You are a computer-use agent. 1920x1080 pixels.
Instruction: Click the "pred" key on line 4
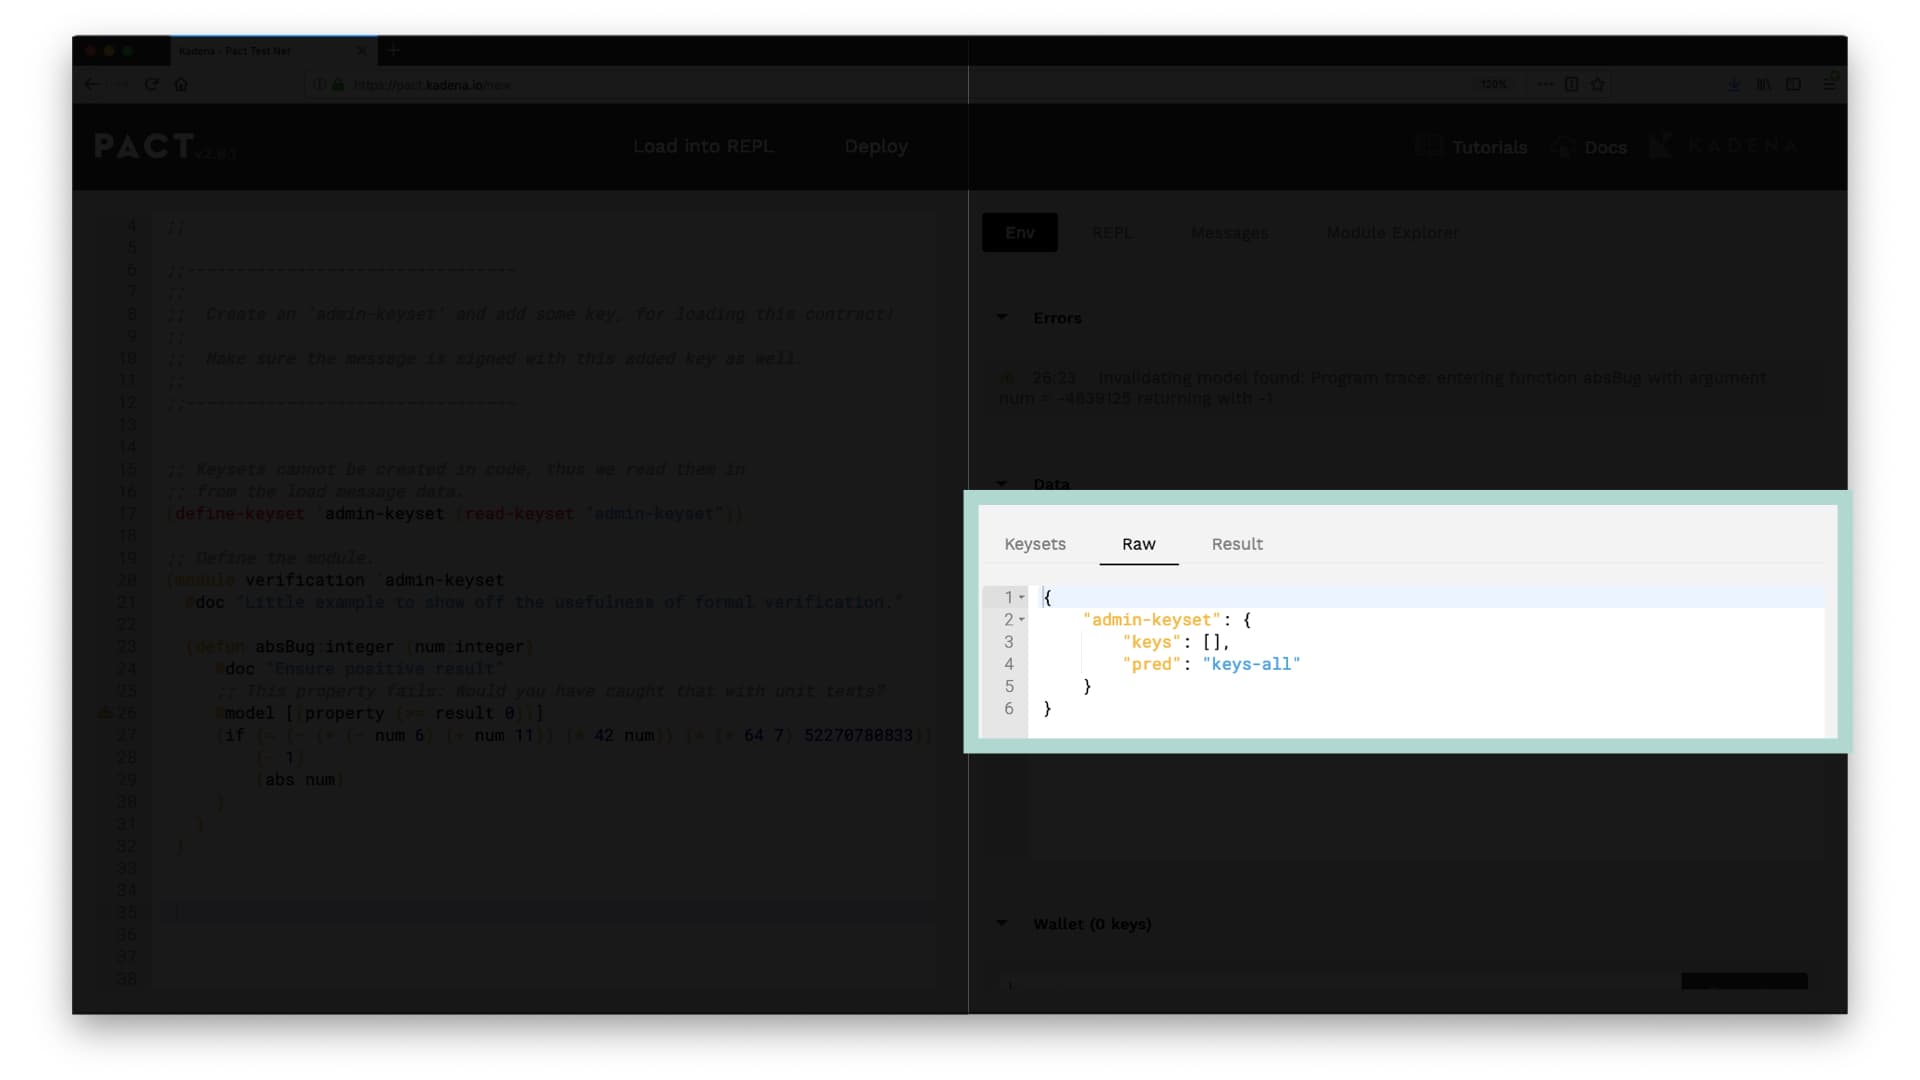pos(1151,664)
